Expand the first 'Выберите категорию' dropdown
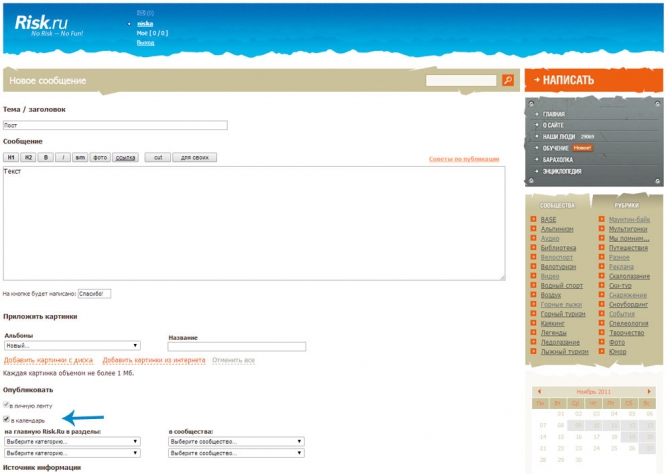This screenshot has height=474, width=670. [71, 440]
